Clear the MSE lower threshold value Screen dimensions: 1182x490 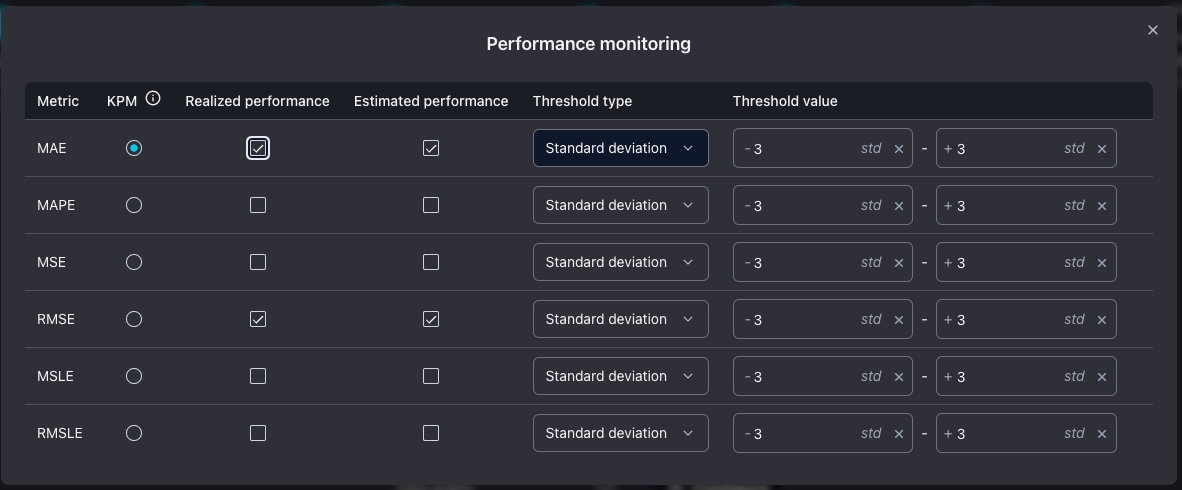click(898, 263)
